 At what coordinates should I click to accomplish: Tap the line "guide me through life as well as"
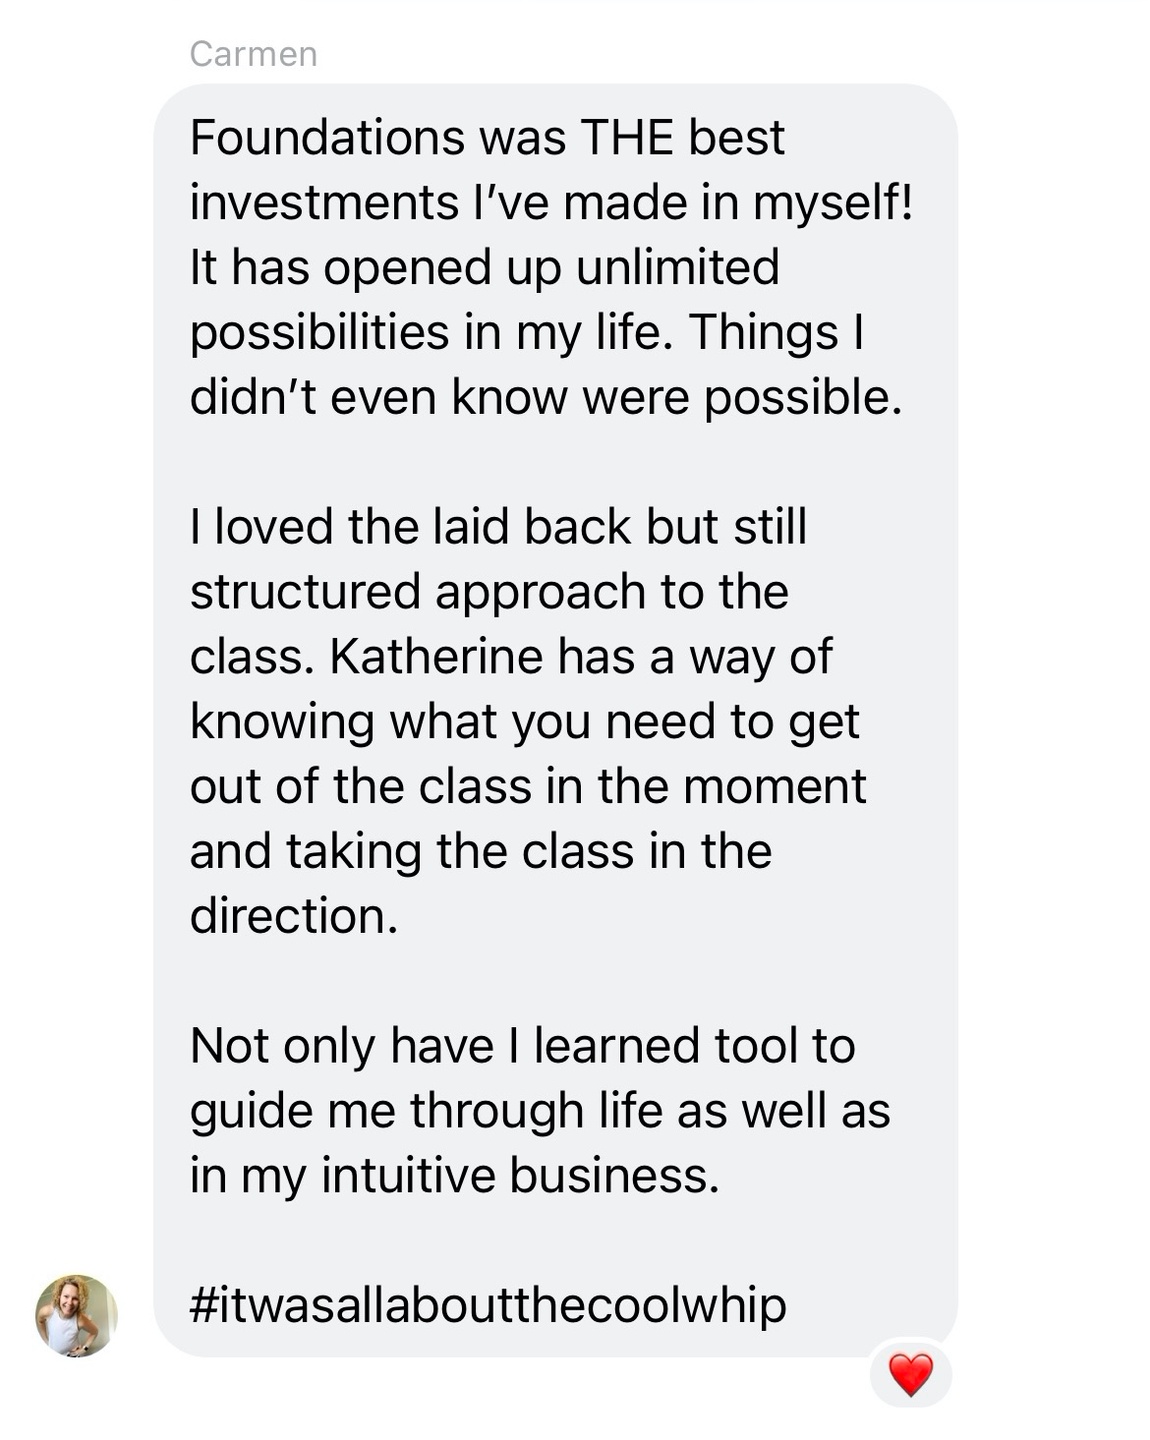540,1111
